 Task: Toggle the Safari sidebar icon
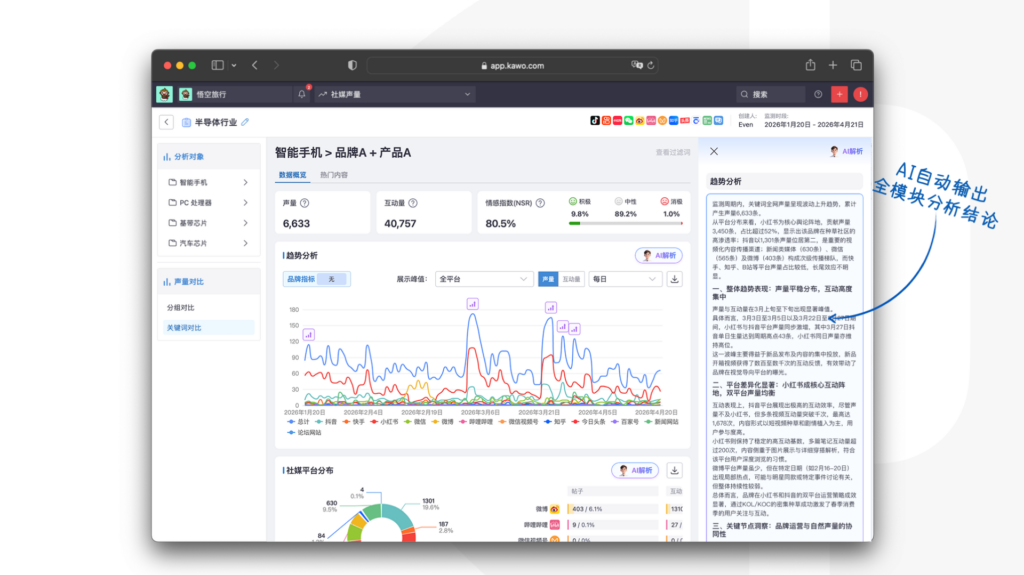coord(217,65)
